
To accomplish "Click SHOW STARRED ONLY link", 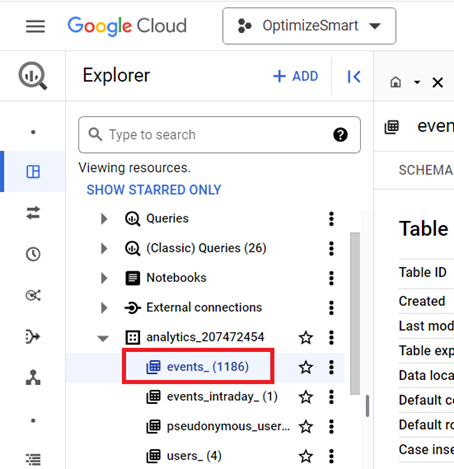I will pos(154,190).
